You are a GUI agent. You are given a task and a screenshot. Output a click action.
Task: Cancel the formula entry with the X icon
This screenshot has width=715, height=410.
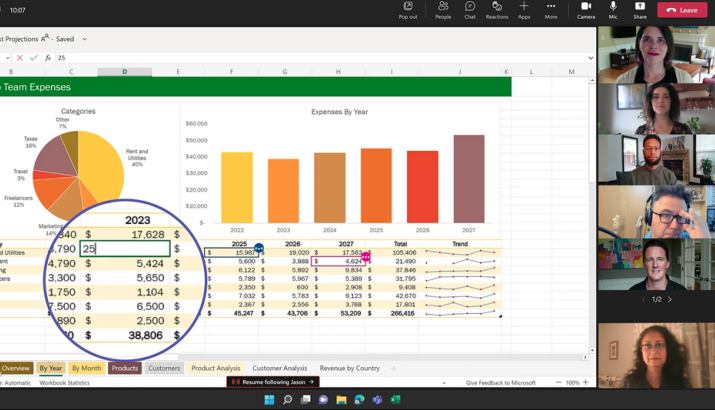pyautogui.click(x=20, y=58)
